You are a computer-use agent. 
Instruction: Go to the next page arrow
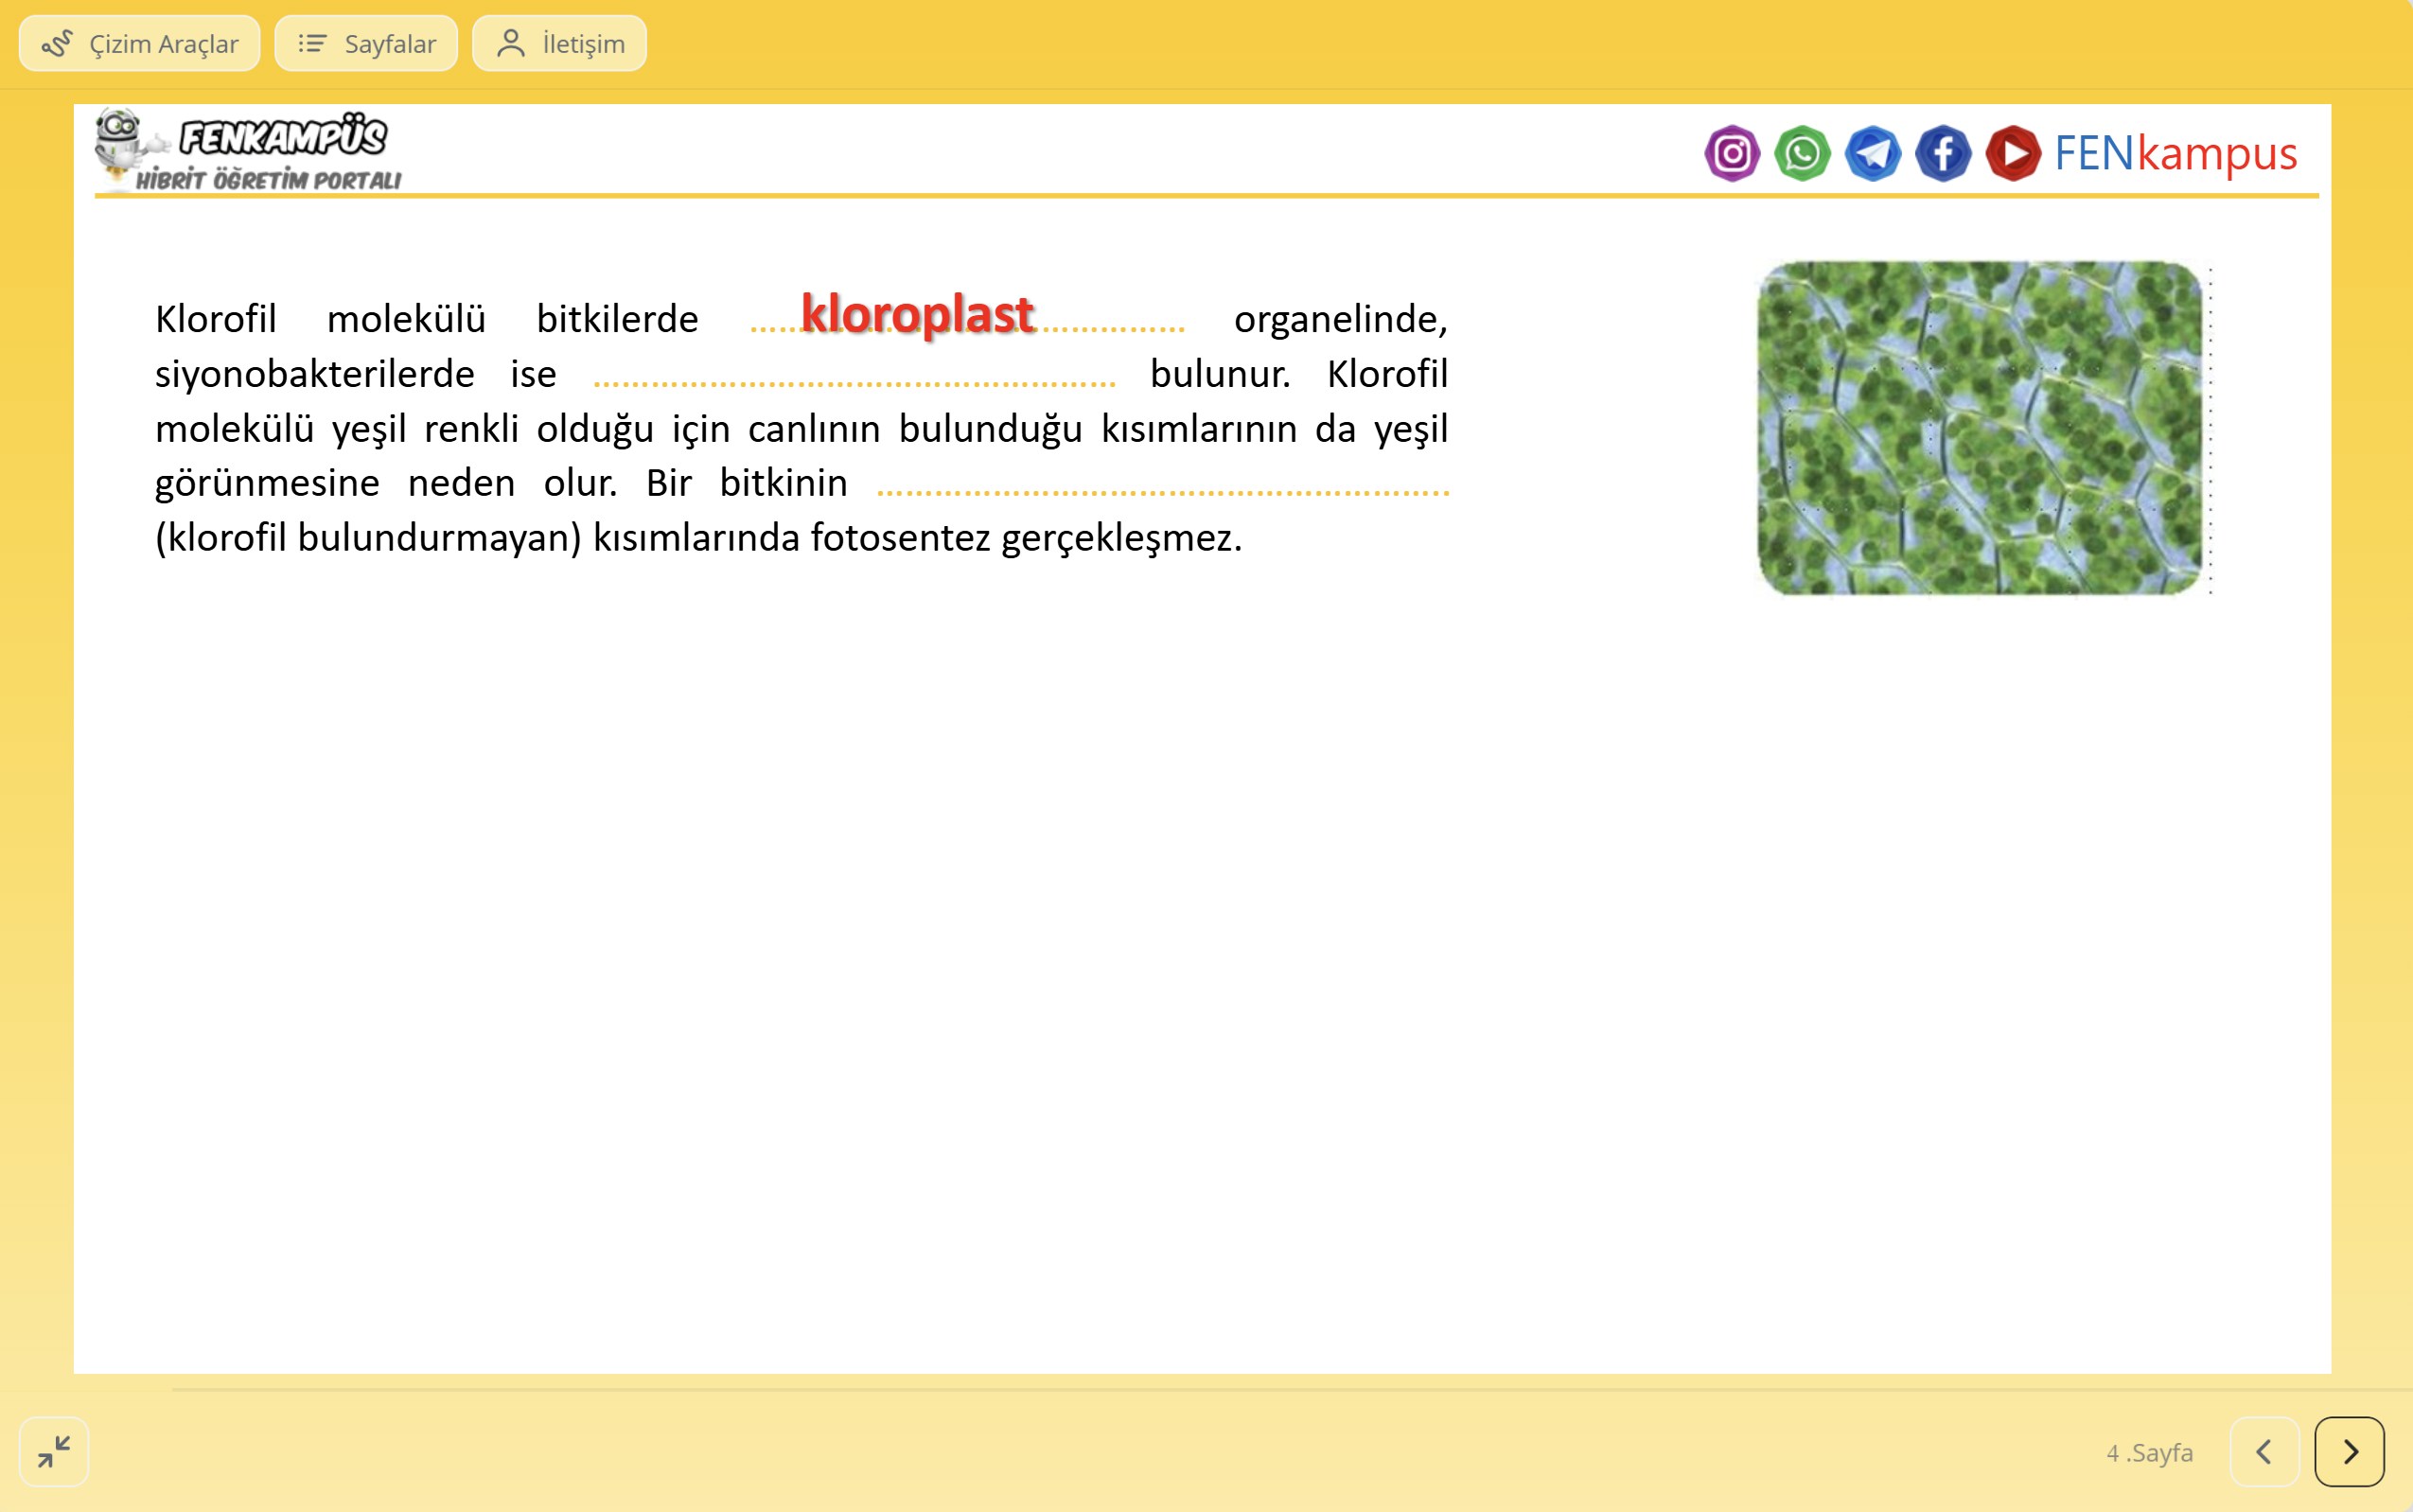[x=2349, y=1452]
